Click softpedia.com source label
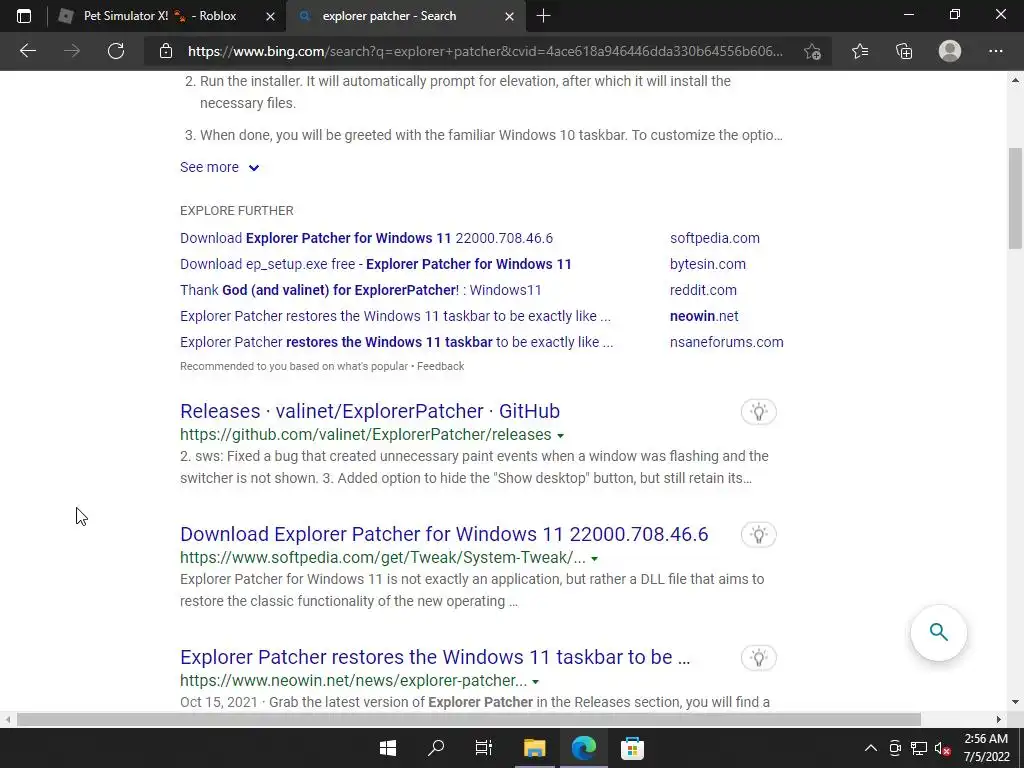This screenshot has height=768, width=1024. 714,238
